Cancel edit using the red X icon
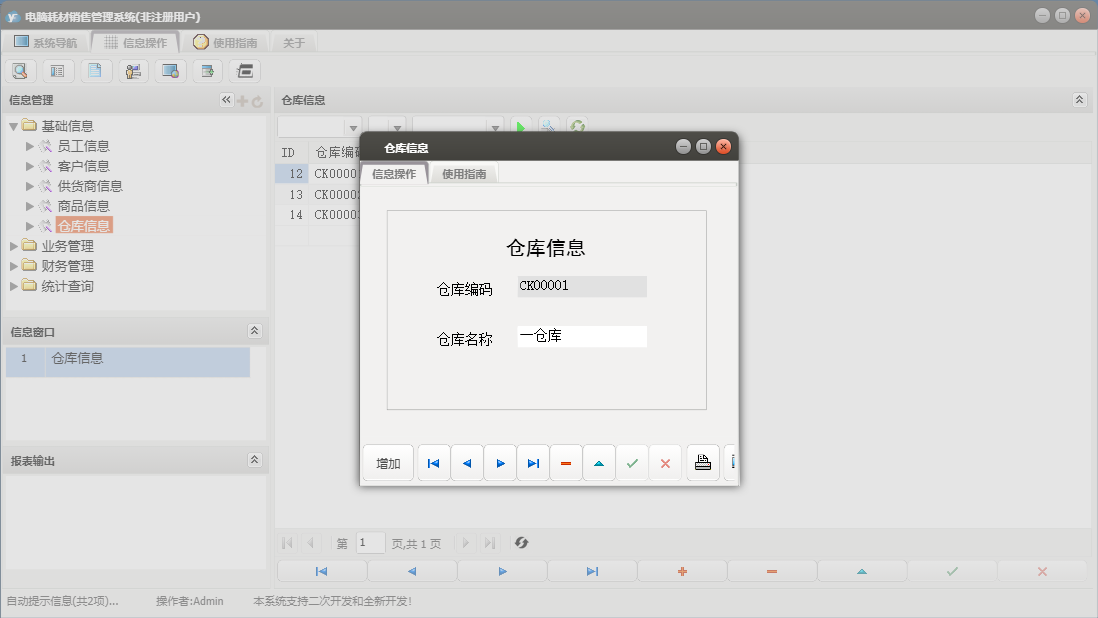 [x=665, y=462]
